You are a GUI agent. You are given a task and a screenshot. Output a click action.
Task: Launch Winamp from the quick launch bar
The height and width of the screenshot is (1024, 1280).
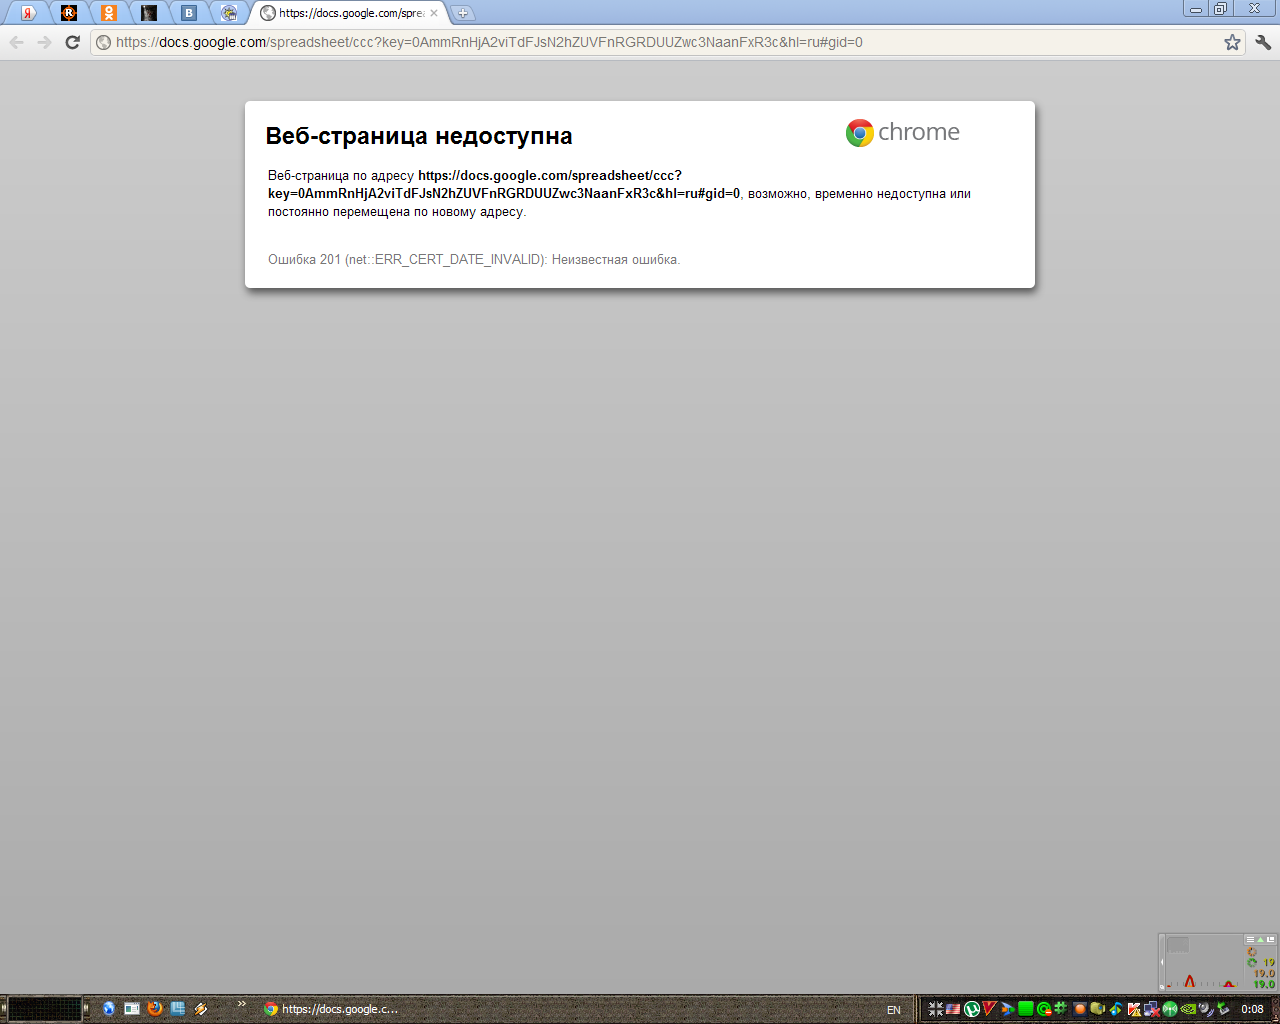pyautogui.click(x=201, y=1009)
